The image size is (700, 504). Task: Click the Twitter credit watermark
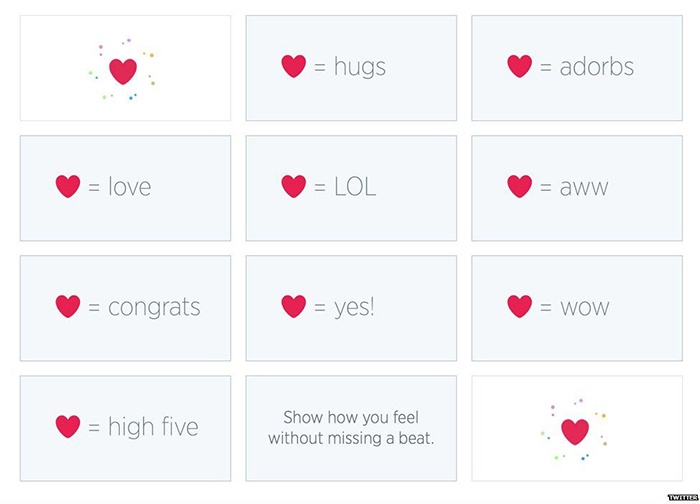683,497
